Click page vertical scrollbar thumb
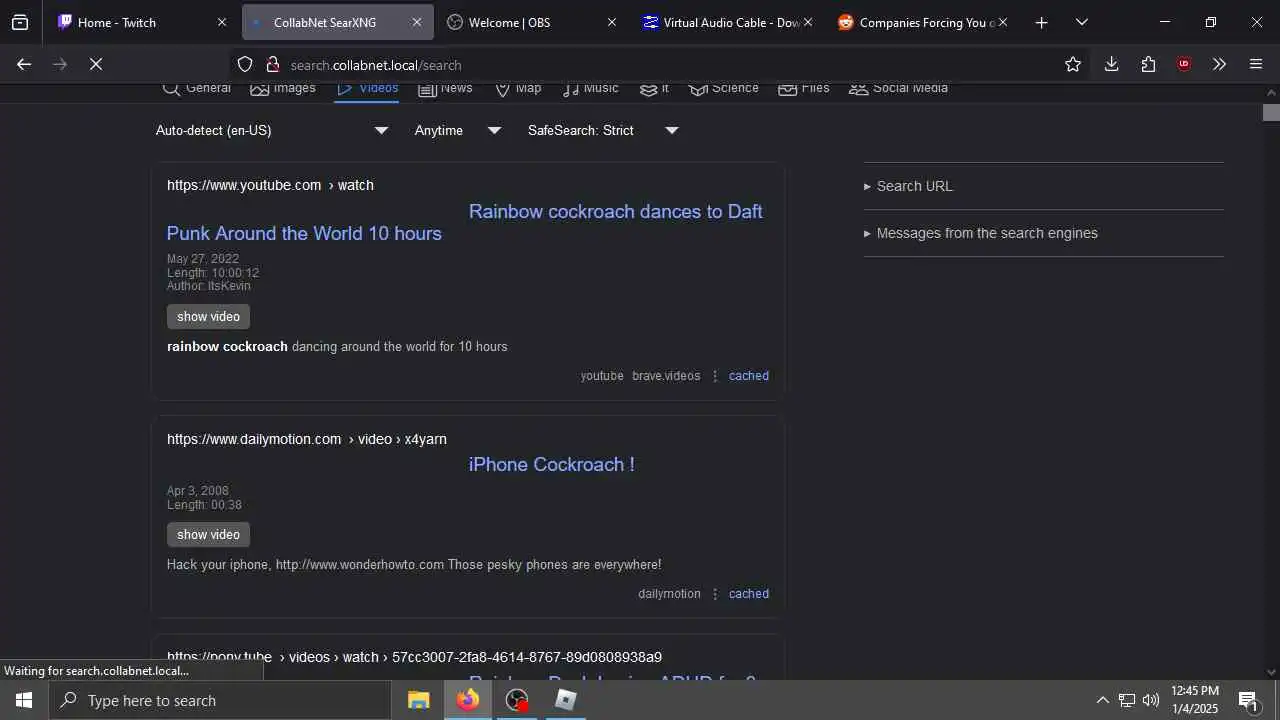Image resolution: width=1280 pixels, height=720 pixels. point(1271,112)
